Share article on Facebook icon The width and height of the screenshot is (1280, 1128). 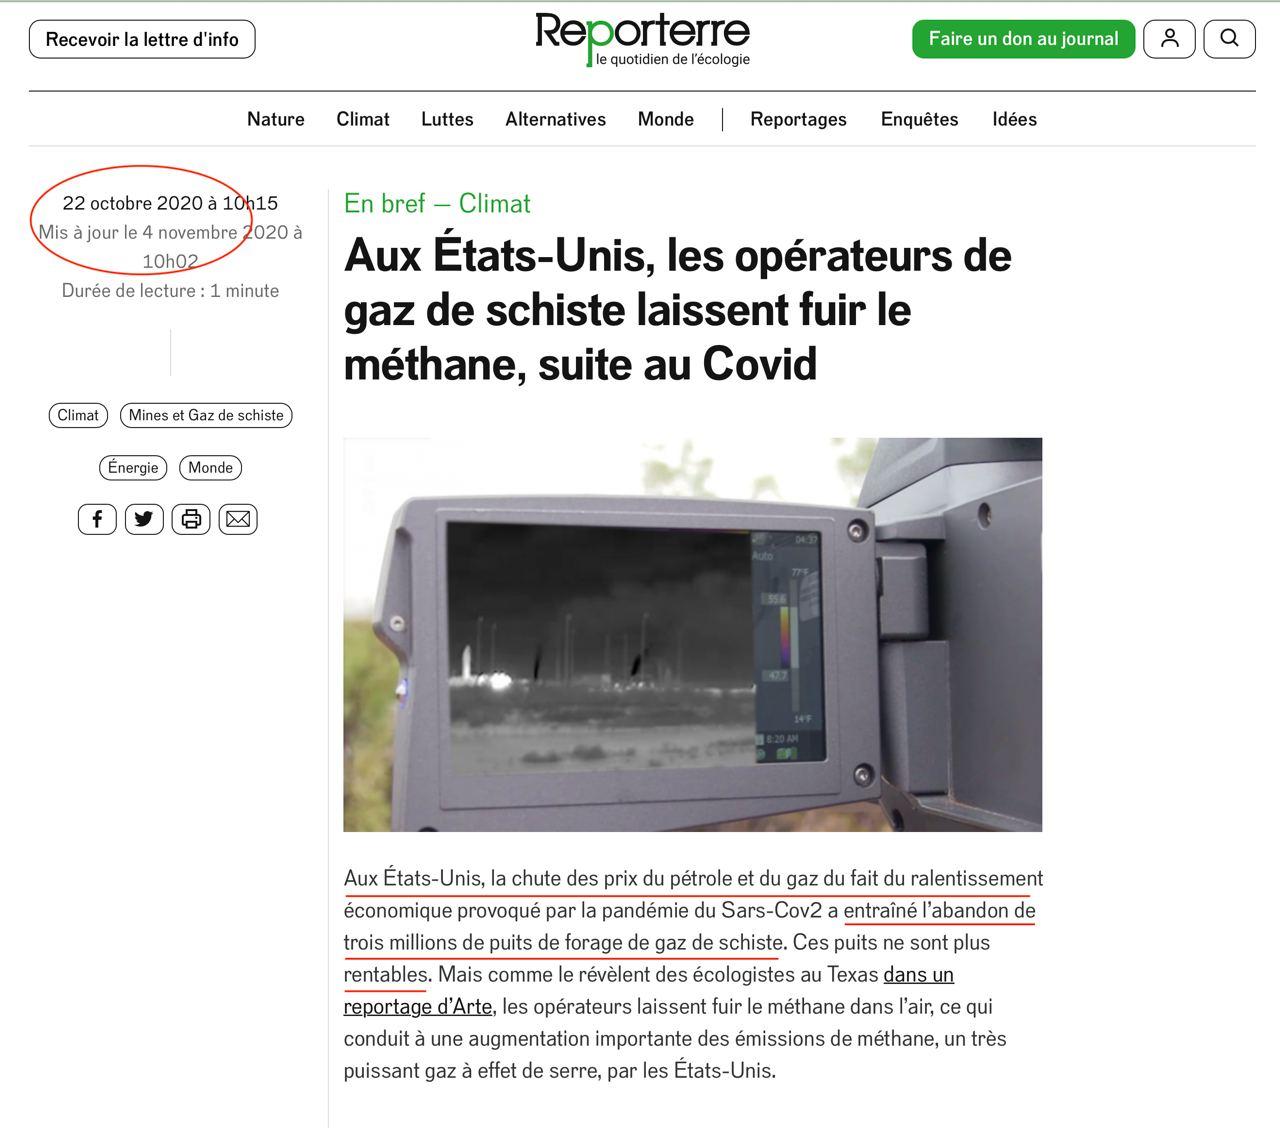97,519
